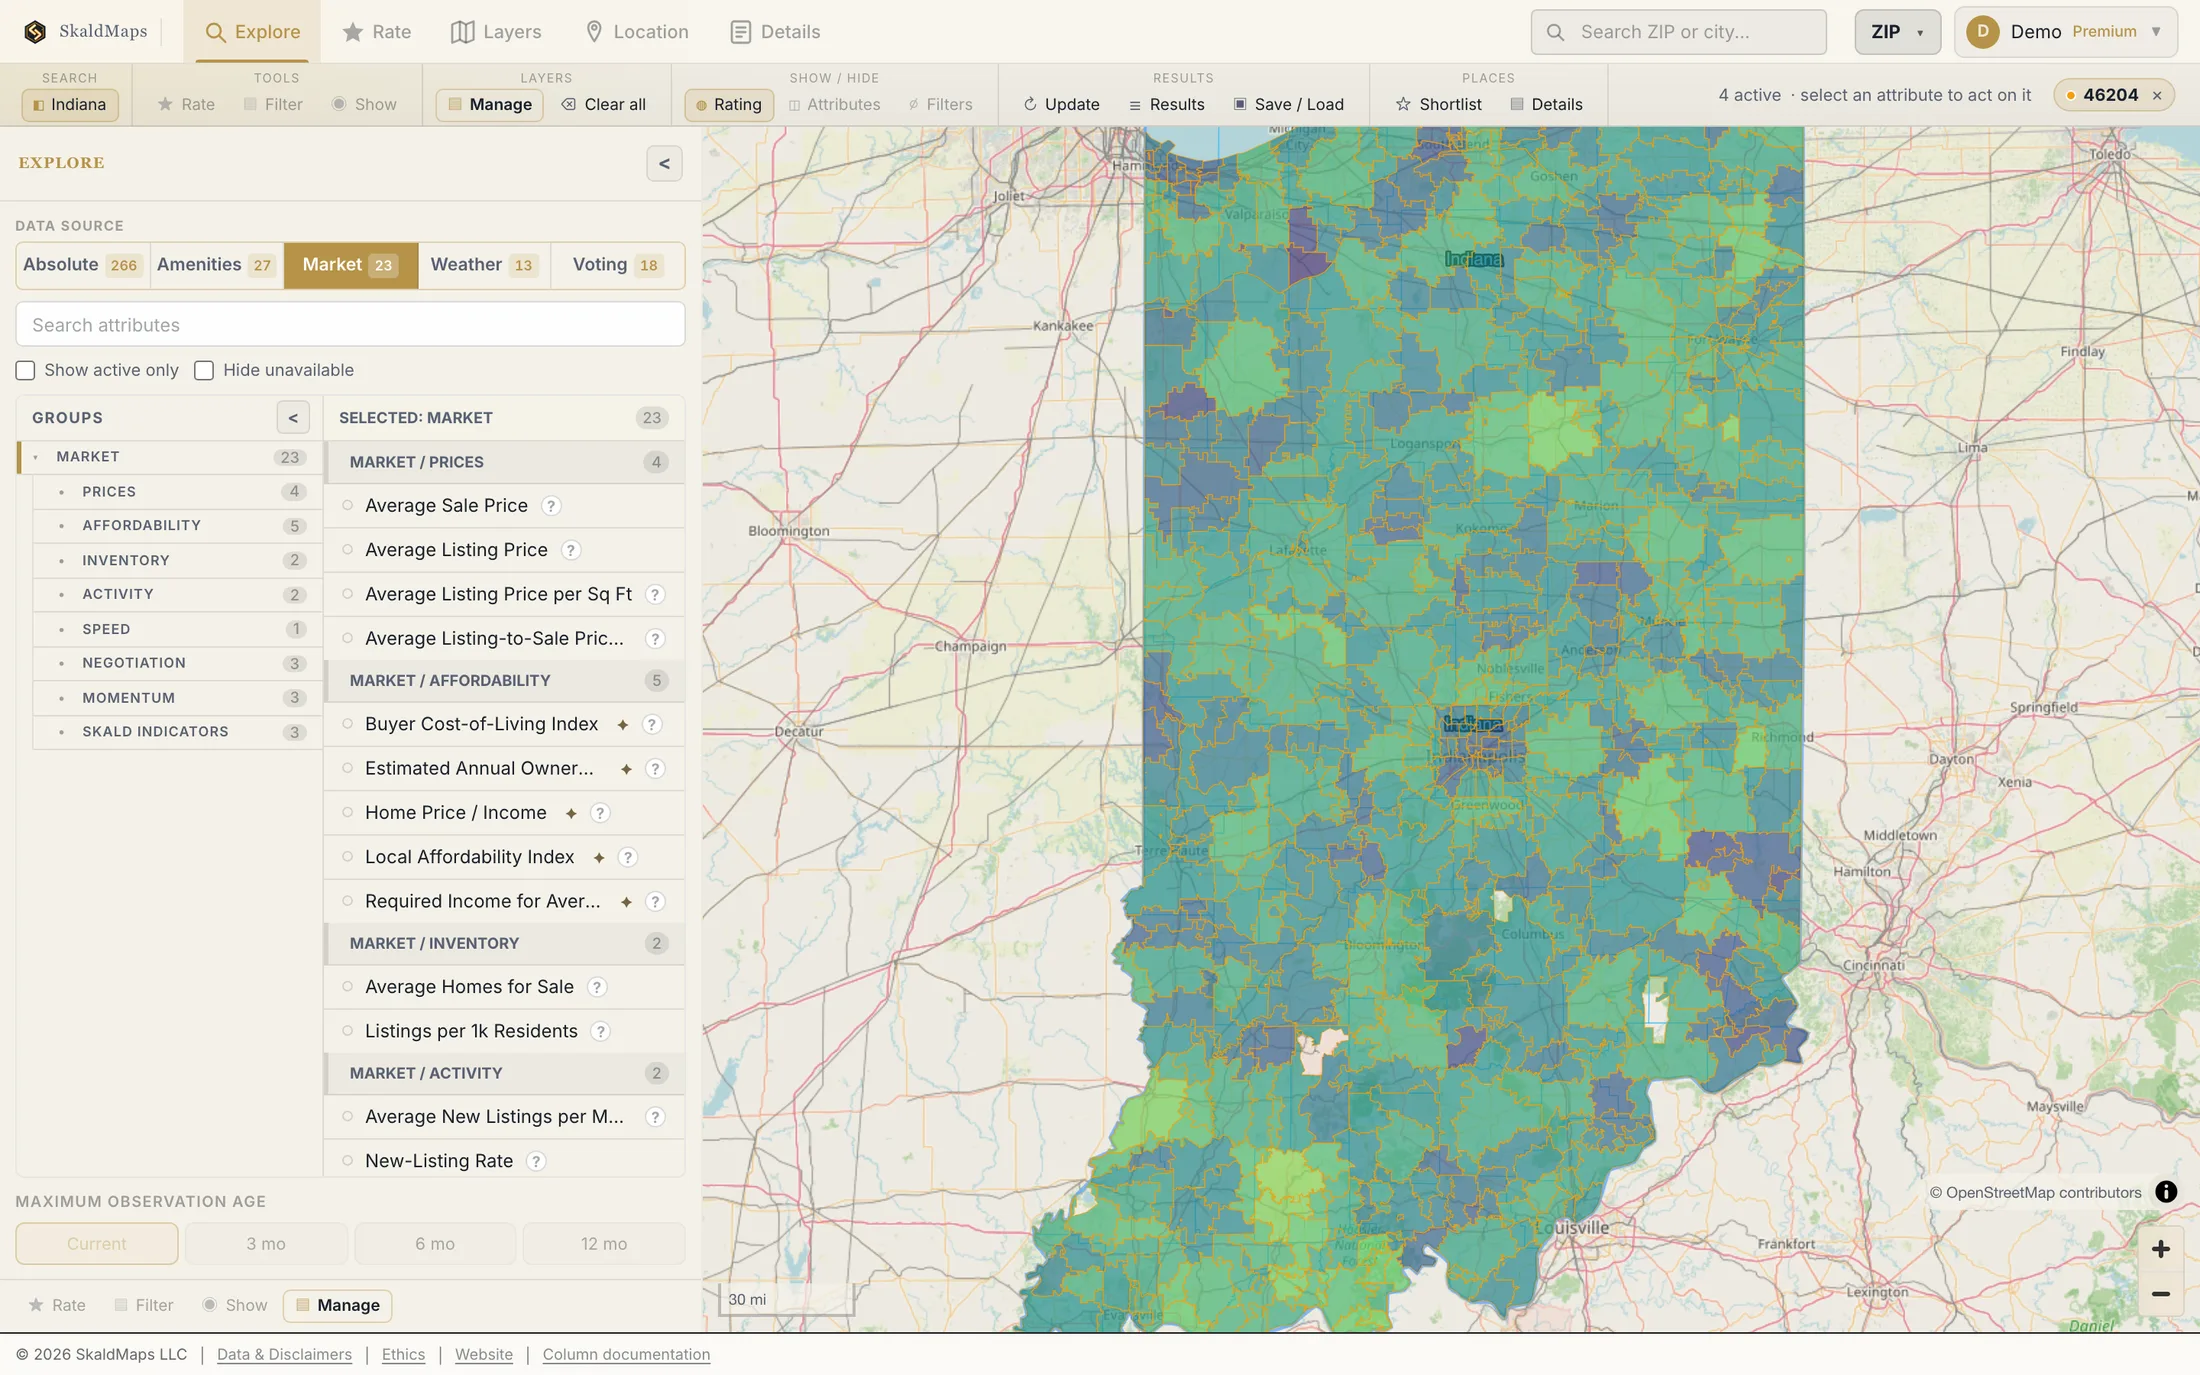Open the ZIP geography dropdown
Viewport: 2200px width, 1375px height.
(x=1897, y=32)
